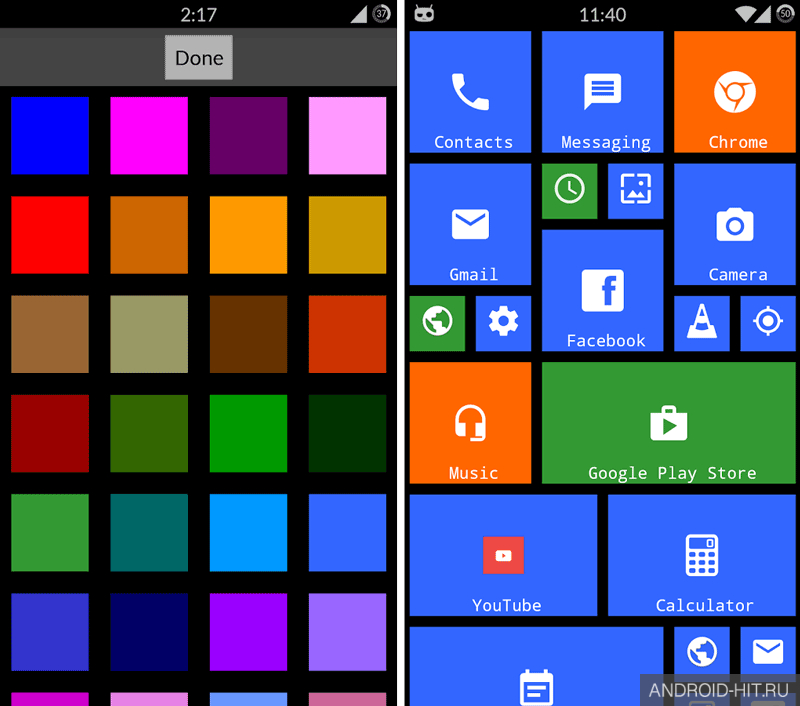Open the location target tile
Viewport: 800px width, 706px height.
(x=768, y=323)
